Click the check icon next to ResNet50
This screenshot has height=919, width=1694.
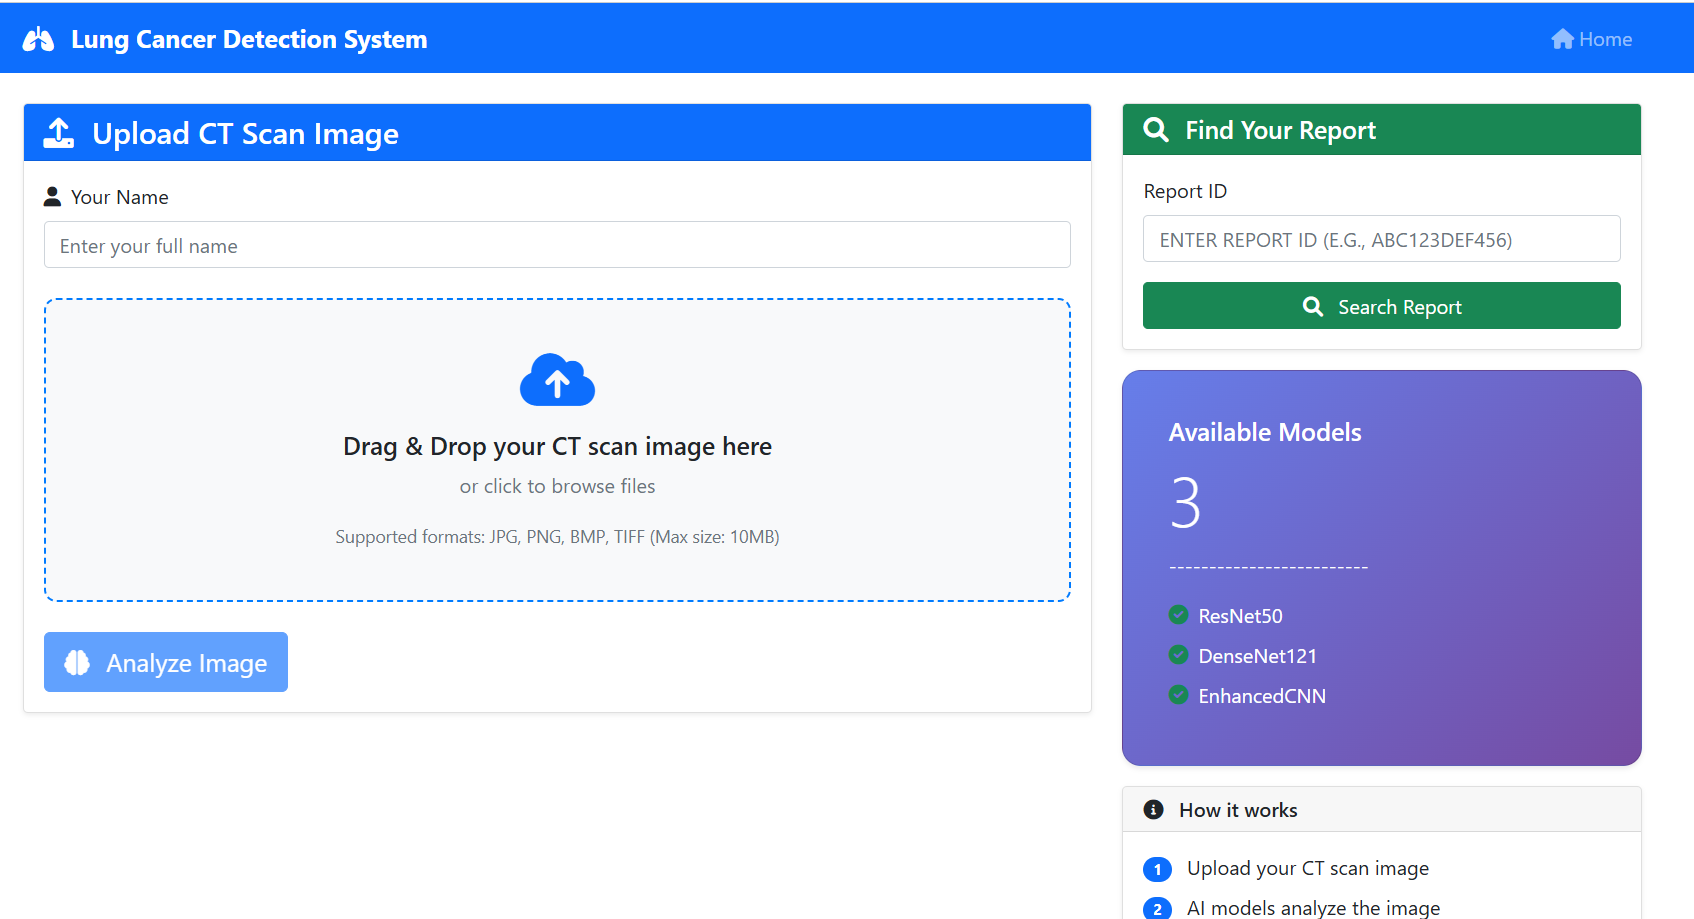pyautogui.click(x=1178, y=615)
